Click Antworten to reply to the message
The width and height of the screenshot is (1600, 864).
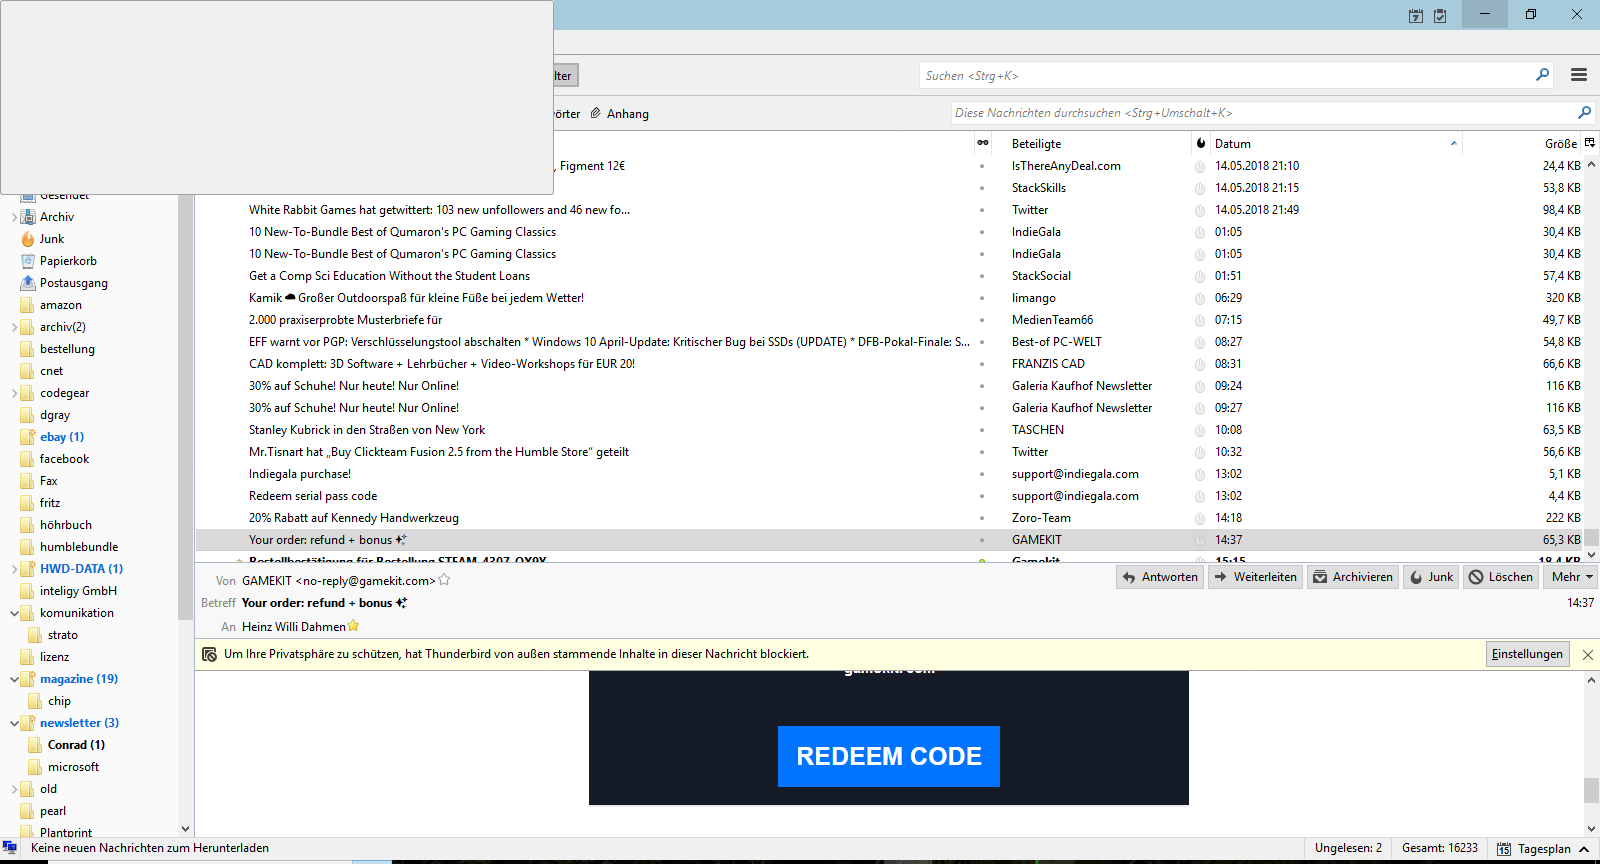1160,577
